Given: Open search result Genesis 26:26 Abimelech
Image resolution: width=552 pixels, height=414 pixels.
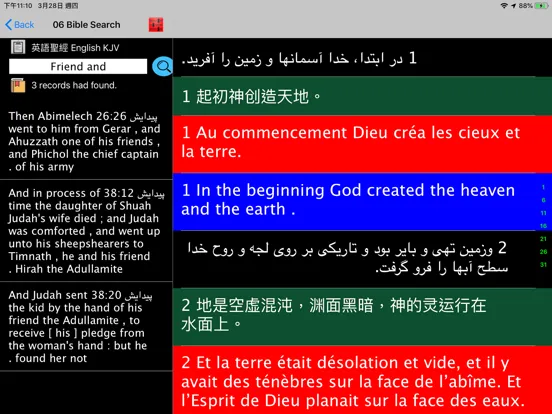Looking at the screenshot, I should (86, 142).
